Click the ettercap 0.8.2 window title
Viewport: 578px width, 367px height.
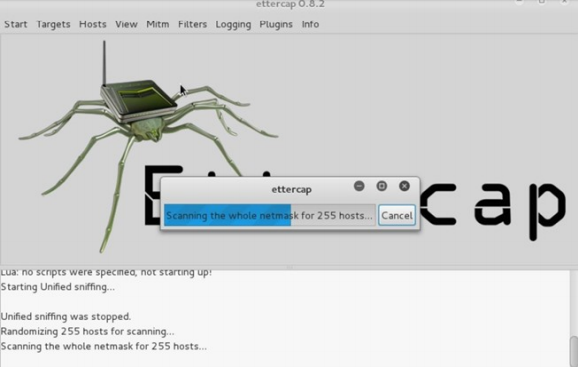290,4
